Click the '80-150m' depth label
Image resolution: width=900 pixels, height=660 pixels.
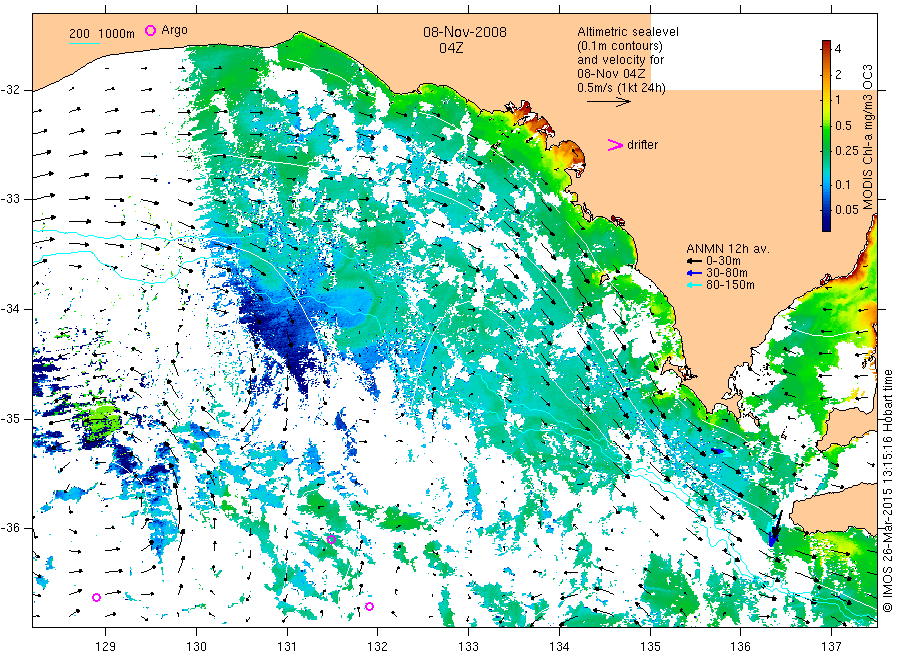tap(730, 285)
